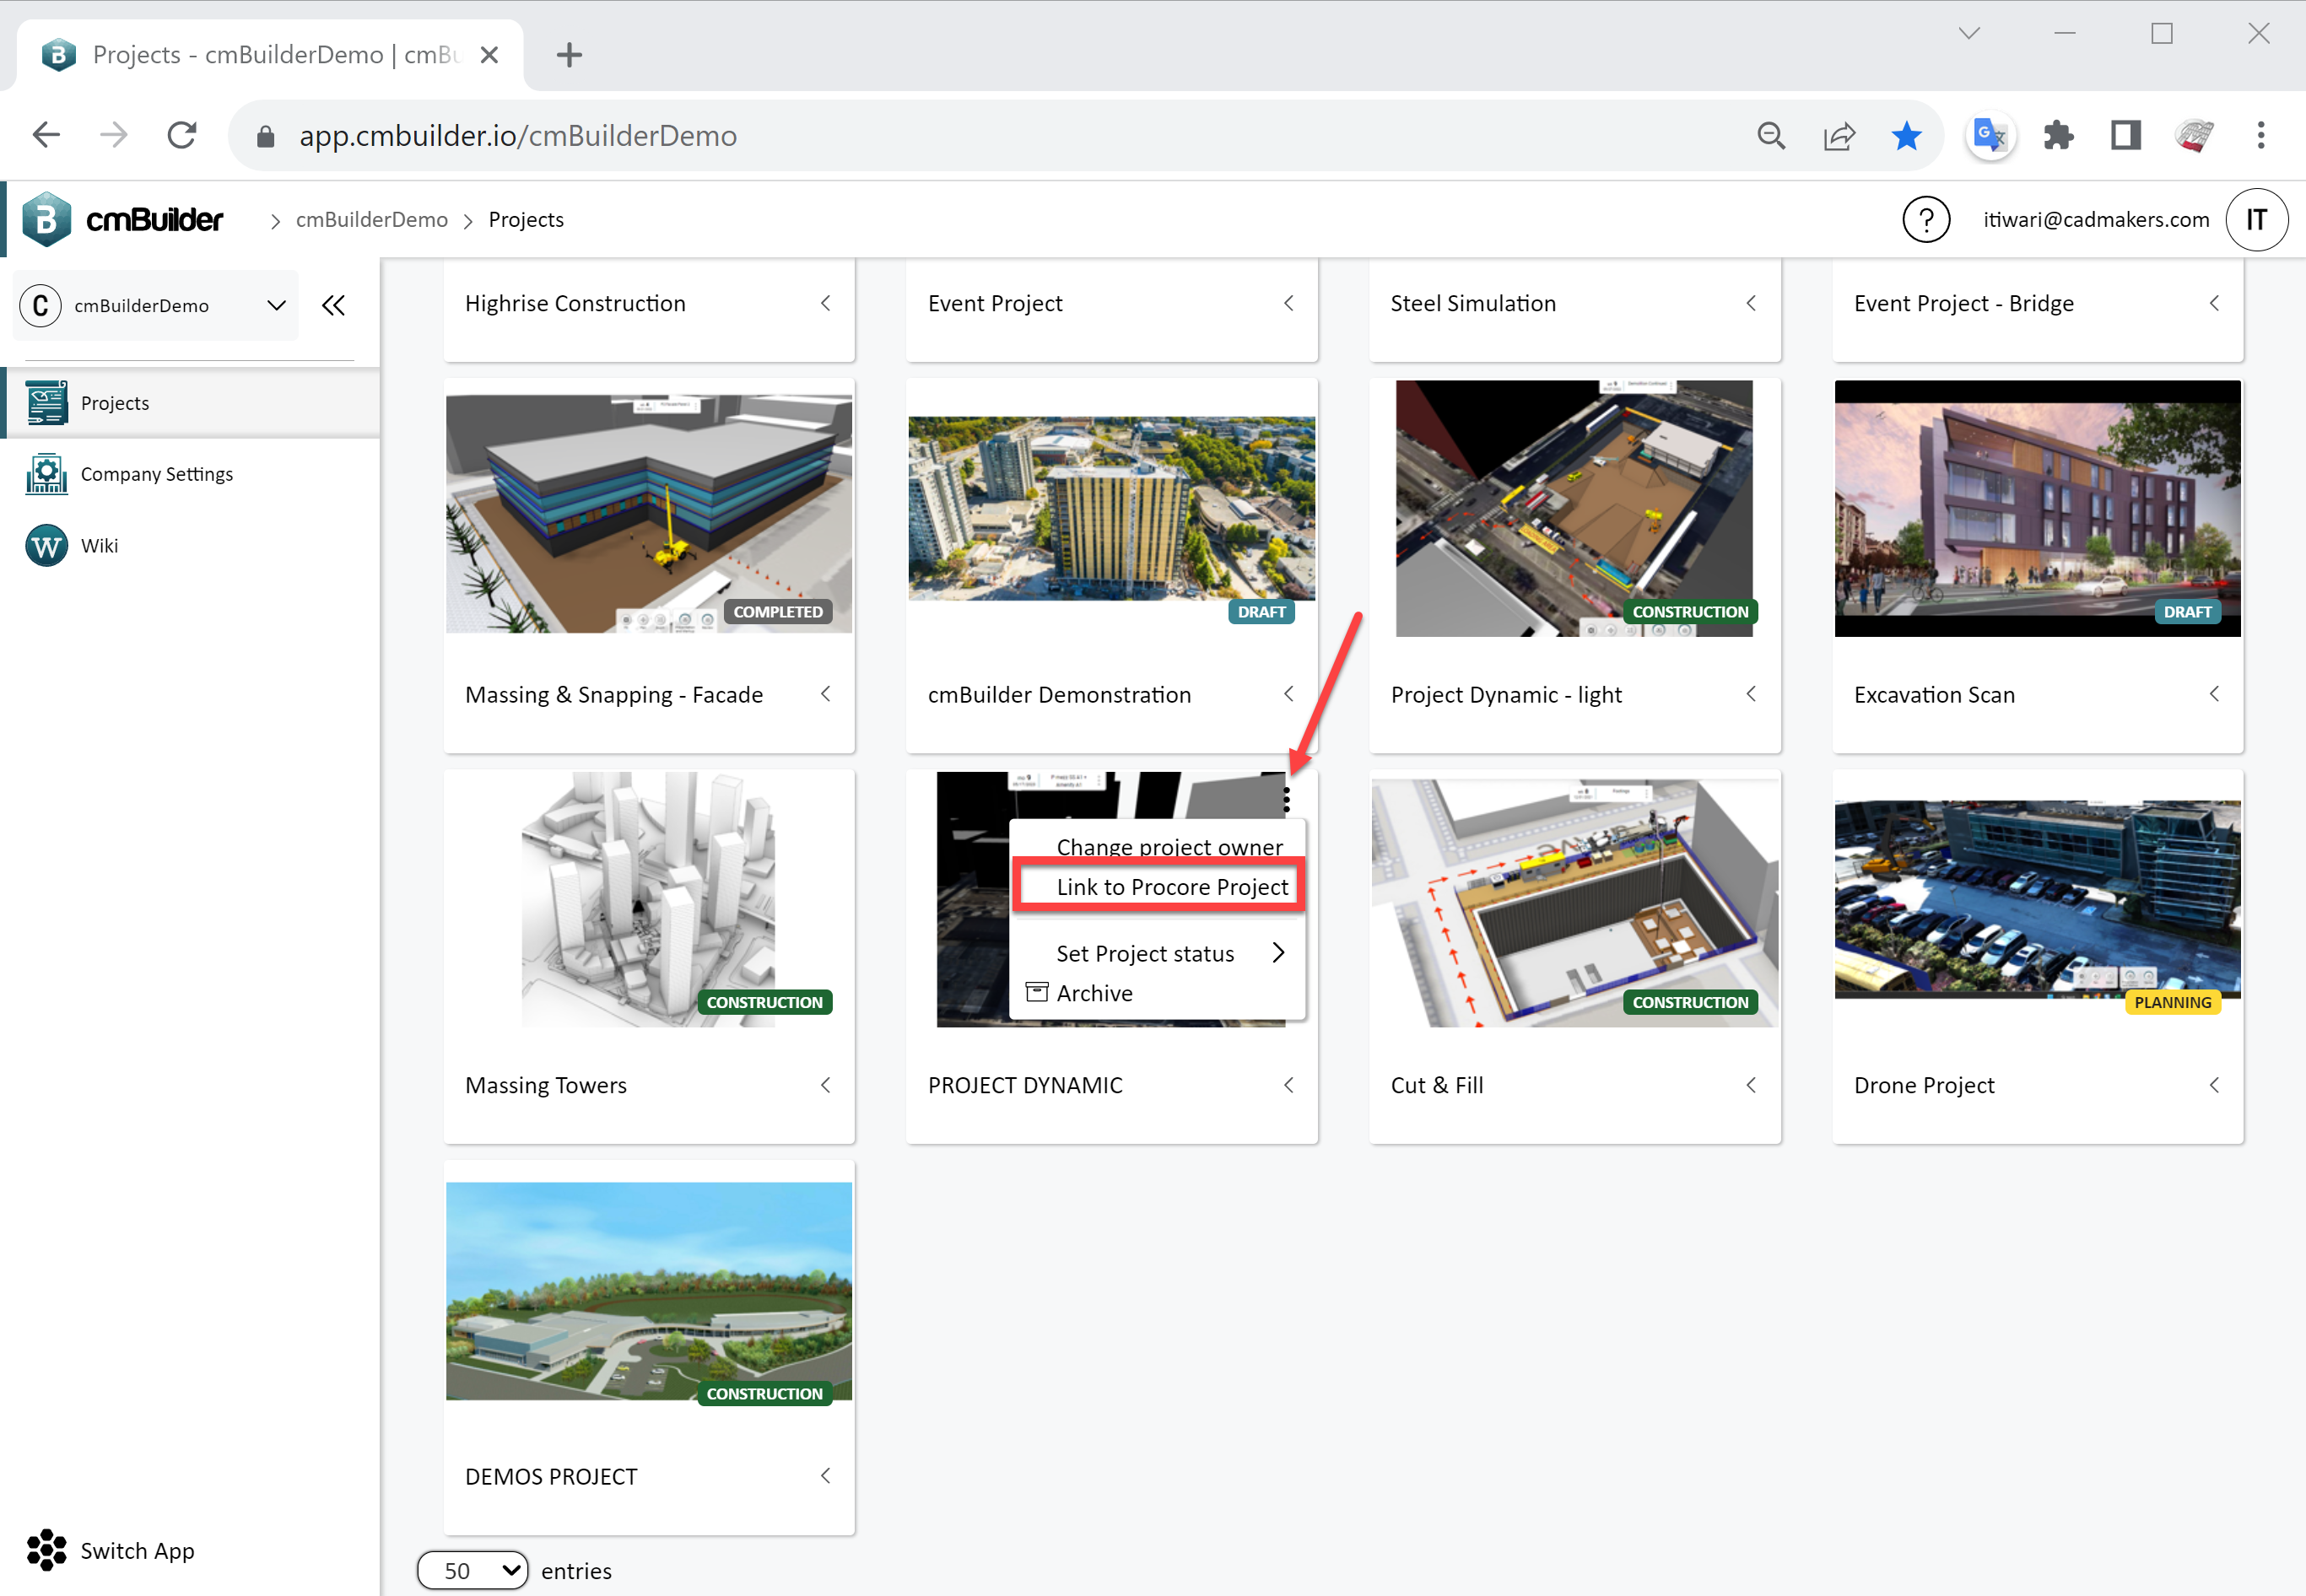This screenshot has height=1596, width=2306.
Task: Click the Highrise Construction project title
Action: coord(575,303)
